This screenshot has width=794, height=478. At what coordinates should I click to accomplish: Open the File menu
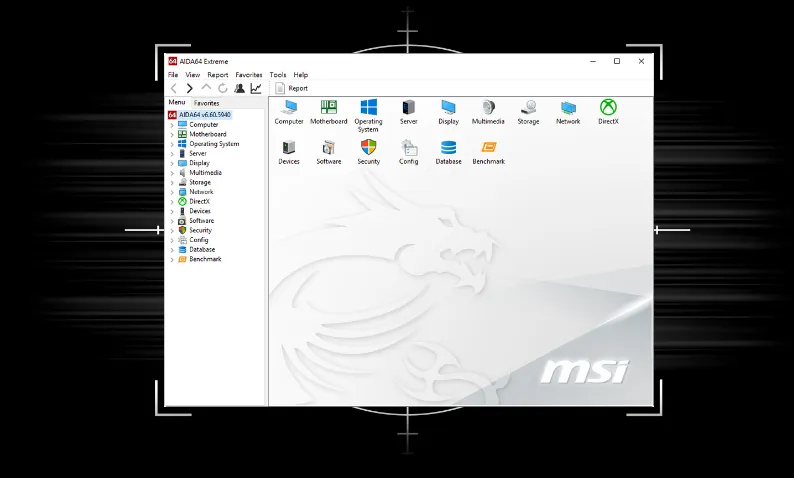coord(173,74)
